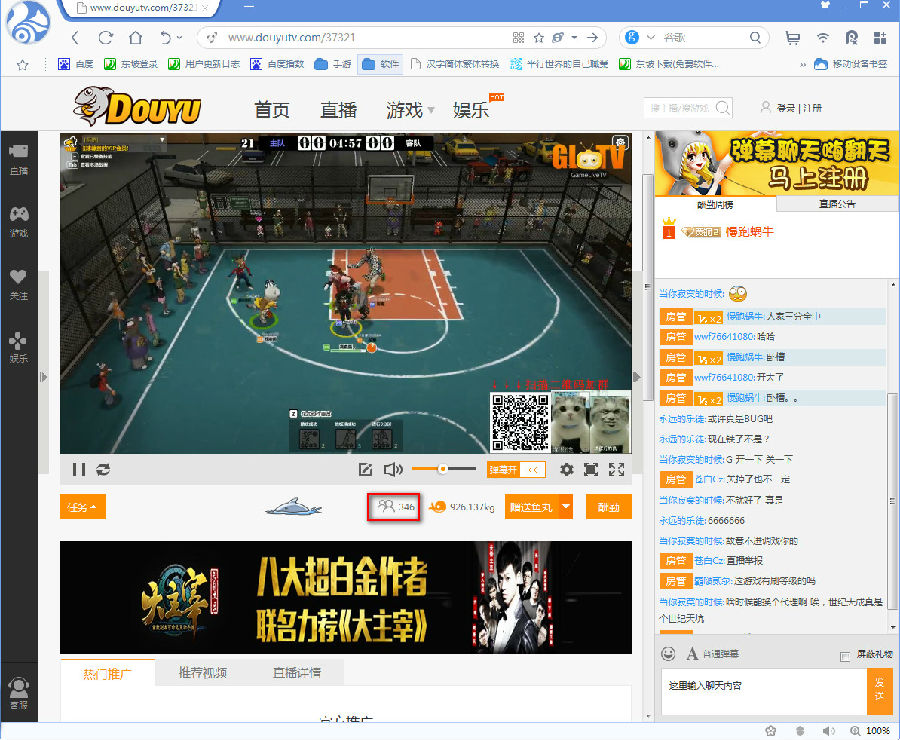Open the QR code icon in the address bar
This screenshot has width=900, height=740.
coord(518,38)
